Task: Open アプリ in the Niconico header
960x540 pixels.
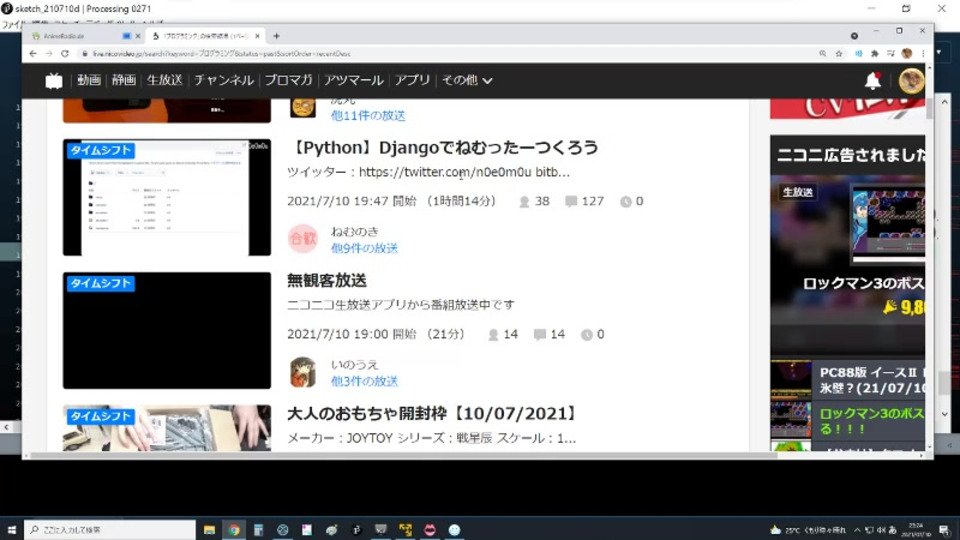Action: tap(412, 80)
